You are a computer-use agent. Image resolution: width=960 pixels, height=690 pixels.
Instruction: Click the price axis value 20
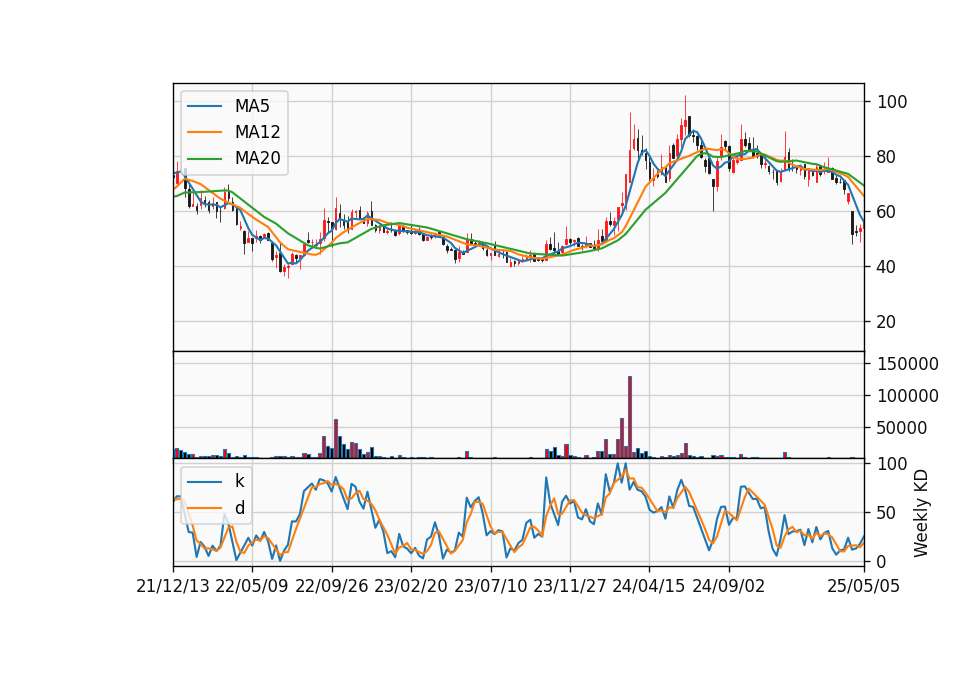(x=887, y=321)
